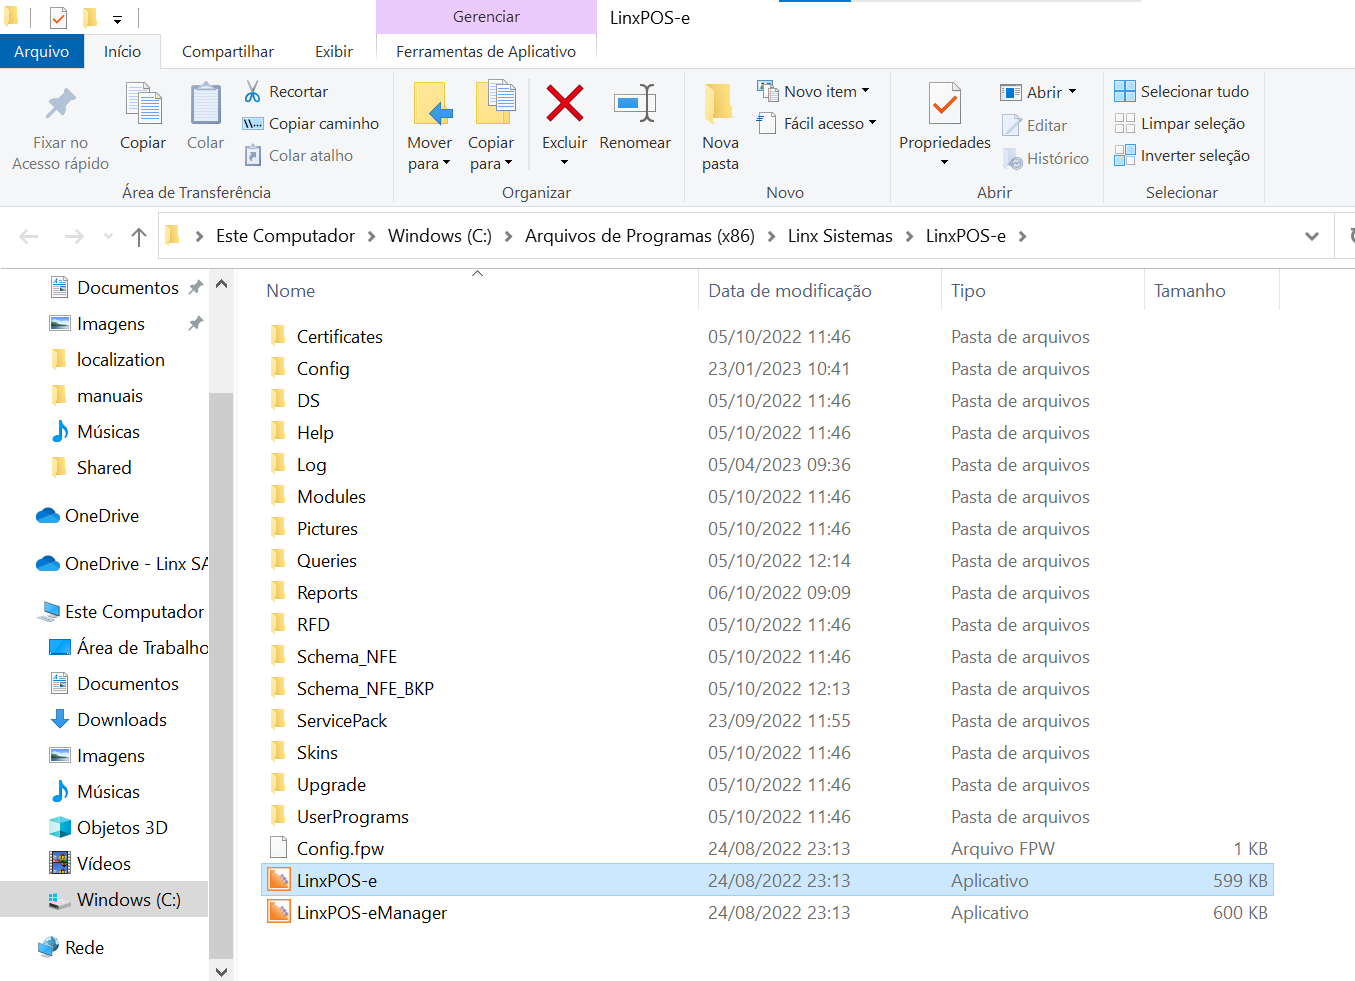Click the Copiar ribbon icon
Viewport: 1355px width, 981px height.
pyautogui.click(x=143, y=104)
